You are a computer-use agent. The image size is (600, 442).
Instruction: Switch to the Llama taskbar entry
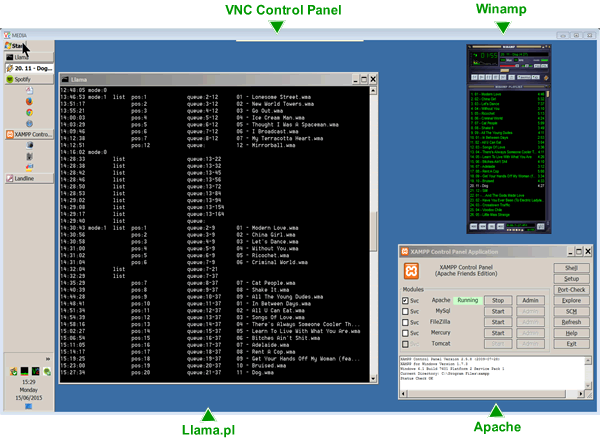click(29, 57)
